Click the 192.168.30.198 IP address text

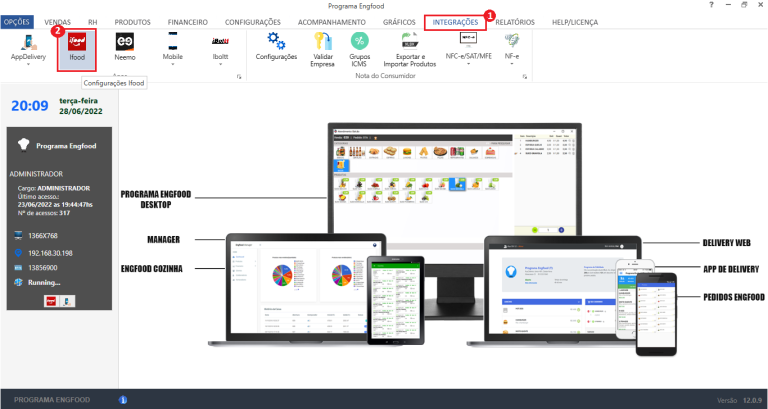50,253
